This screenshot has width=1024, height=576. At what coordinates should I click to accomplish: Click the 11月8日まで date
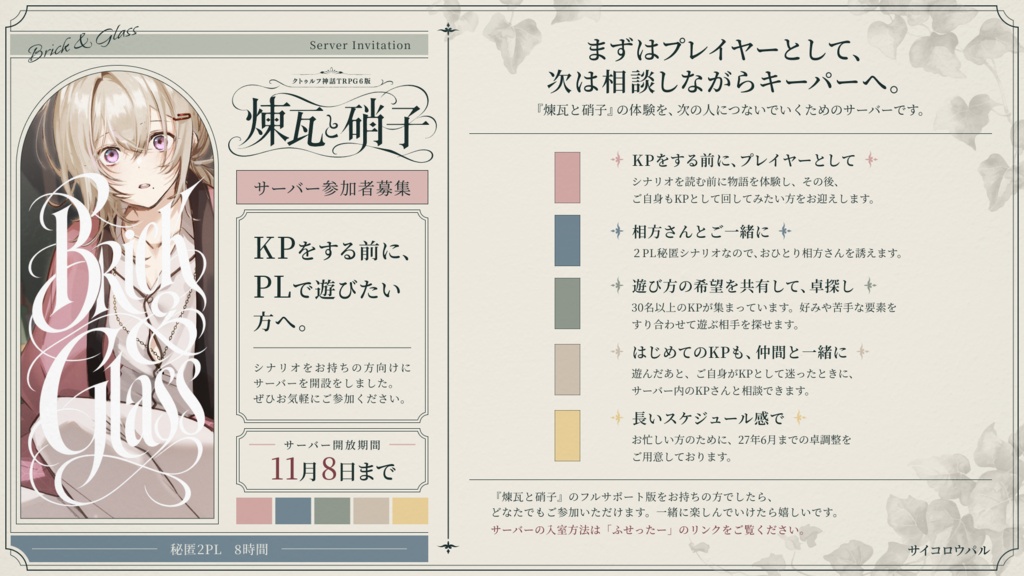pyautogui.click(x=332, y=470)
